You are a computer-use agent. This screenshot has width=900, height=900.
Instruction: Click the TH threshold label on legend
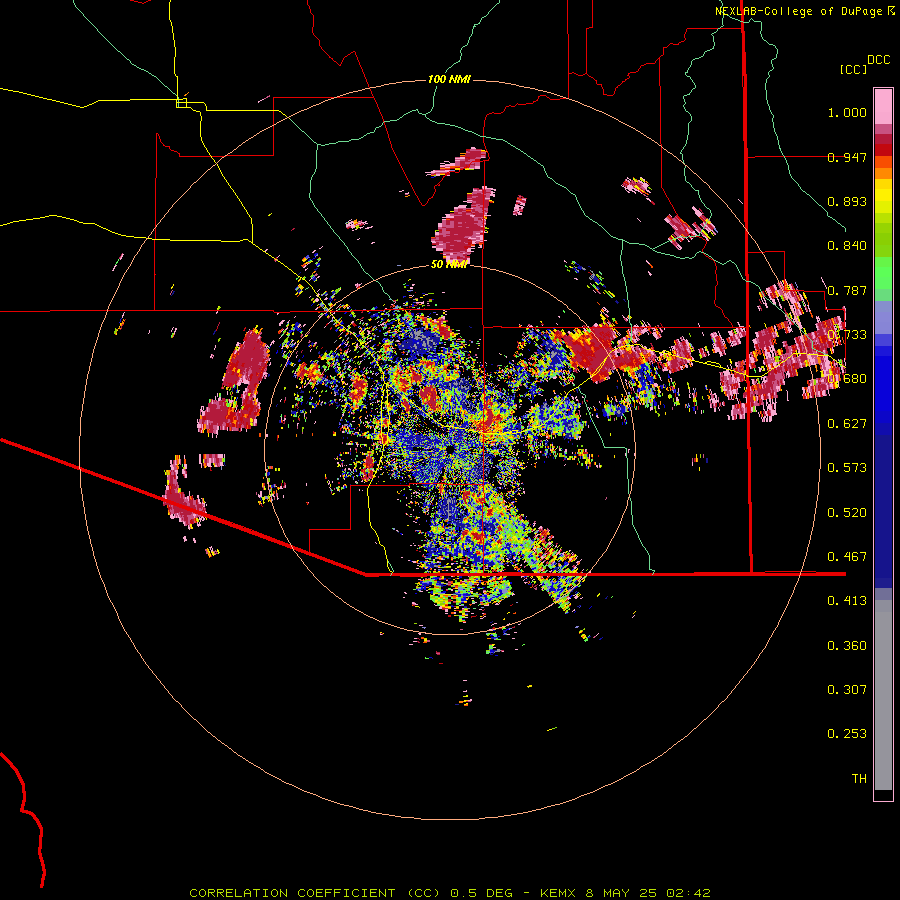859,779
